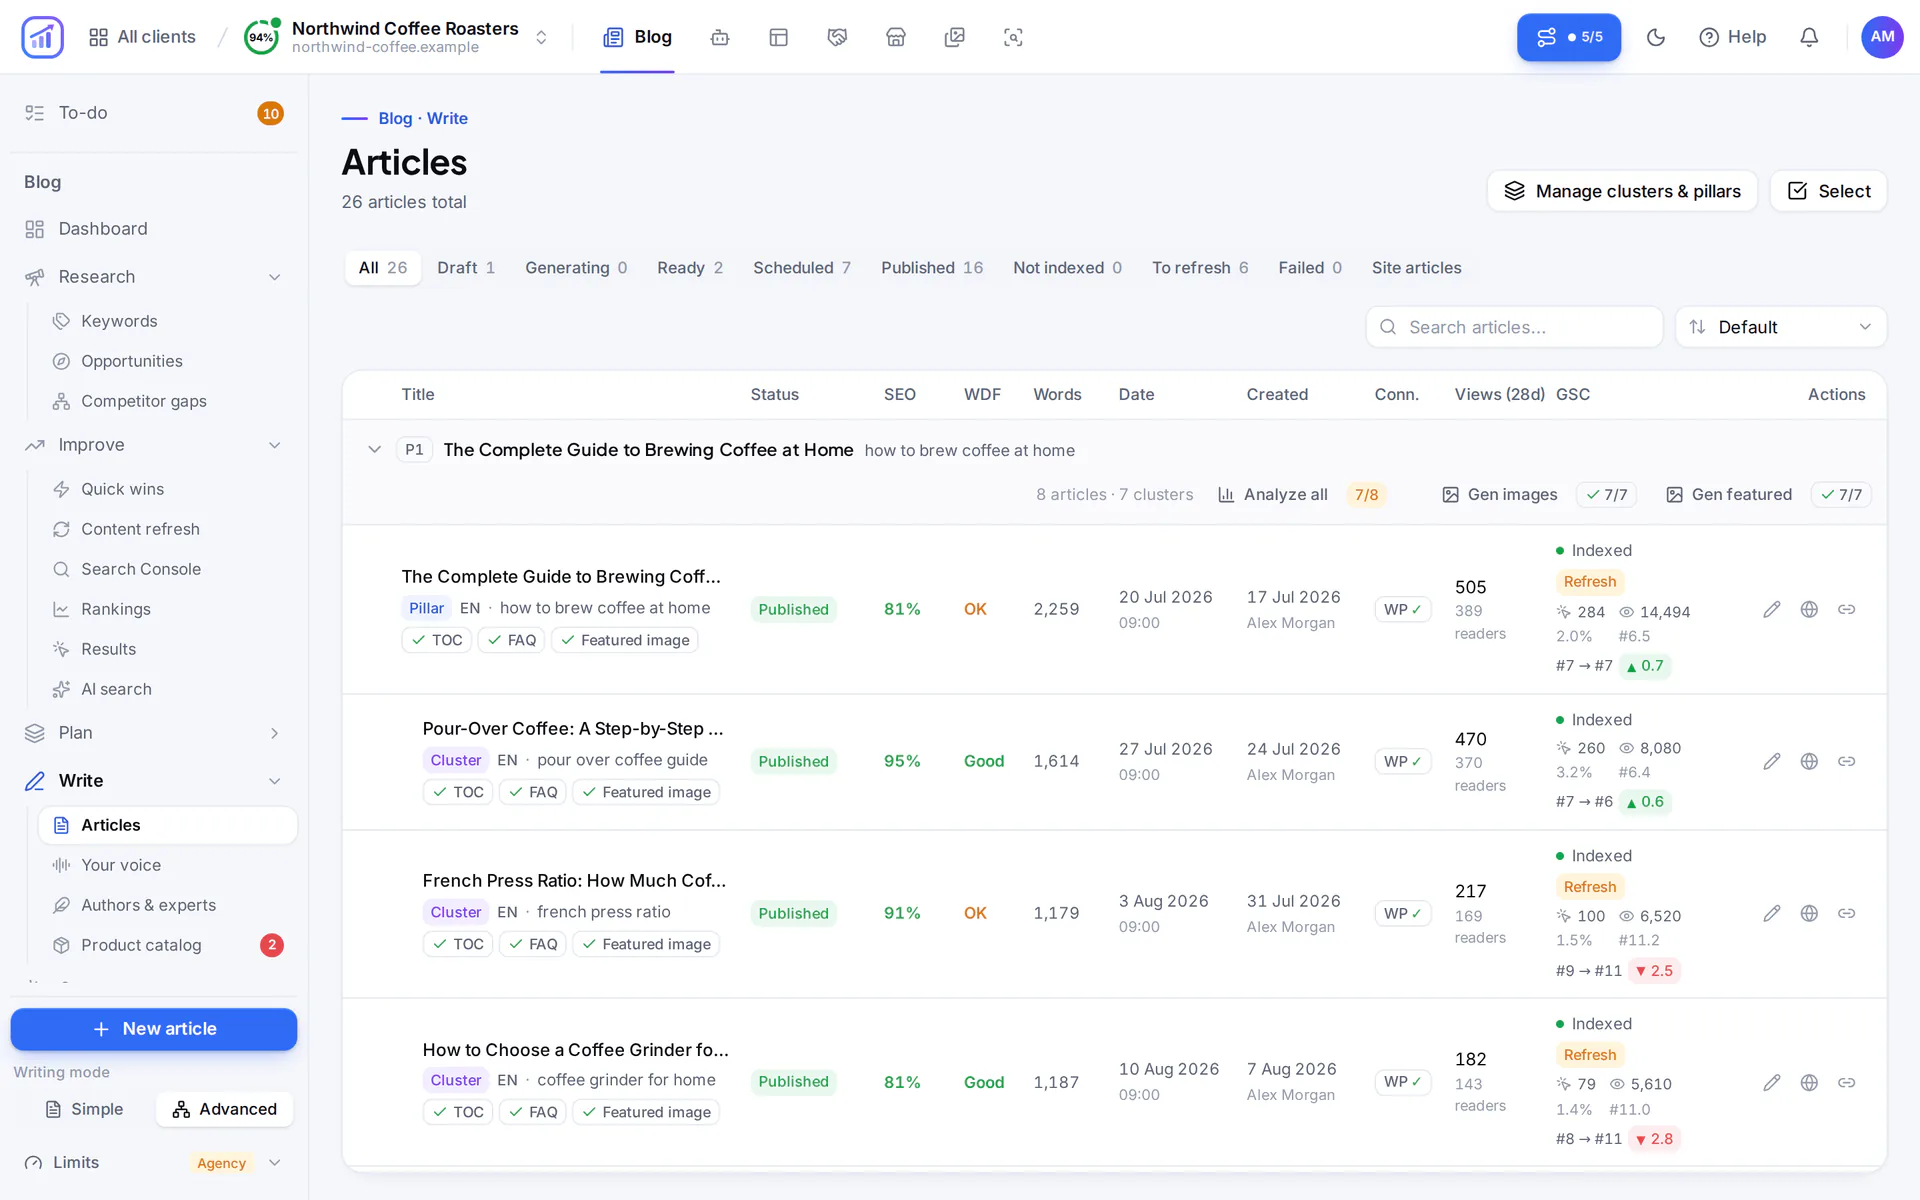Expand the Limits Agency panel
1920x1200 pixels.
[x=154, y=1162]
